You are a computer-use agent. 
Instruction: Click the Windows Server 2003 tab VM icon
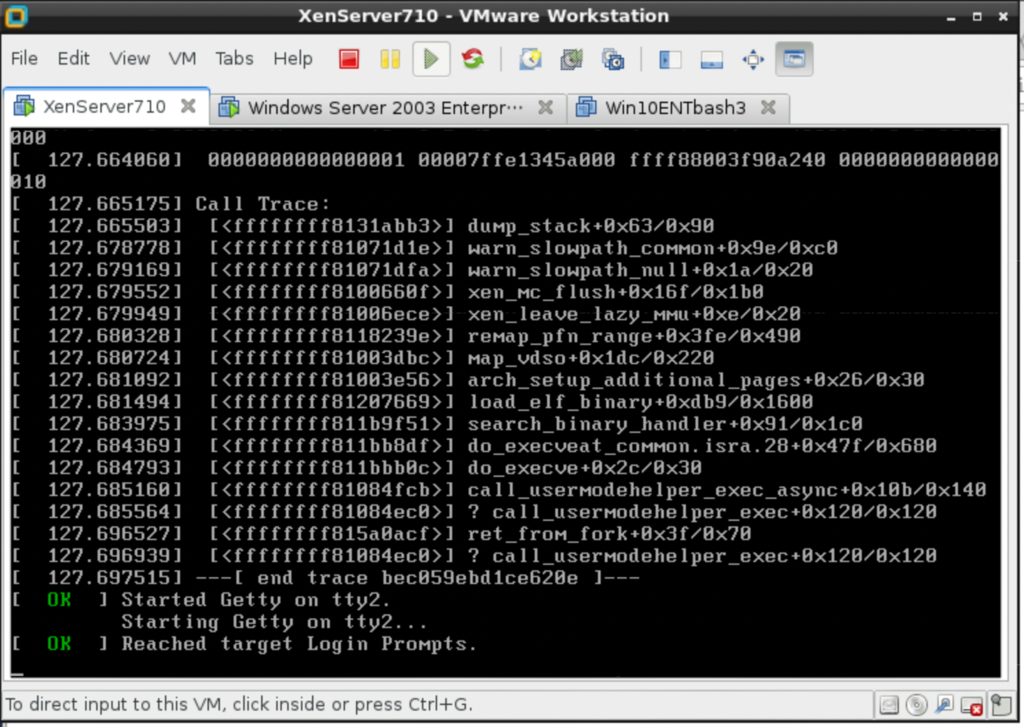click(x=229, y=107)
